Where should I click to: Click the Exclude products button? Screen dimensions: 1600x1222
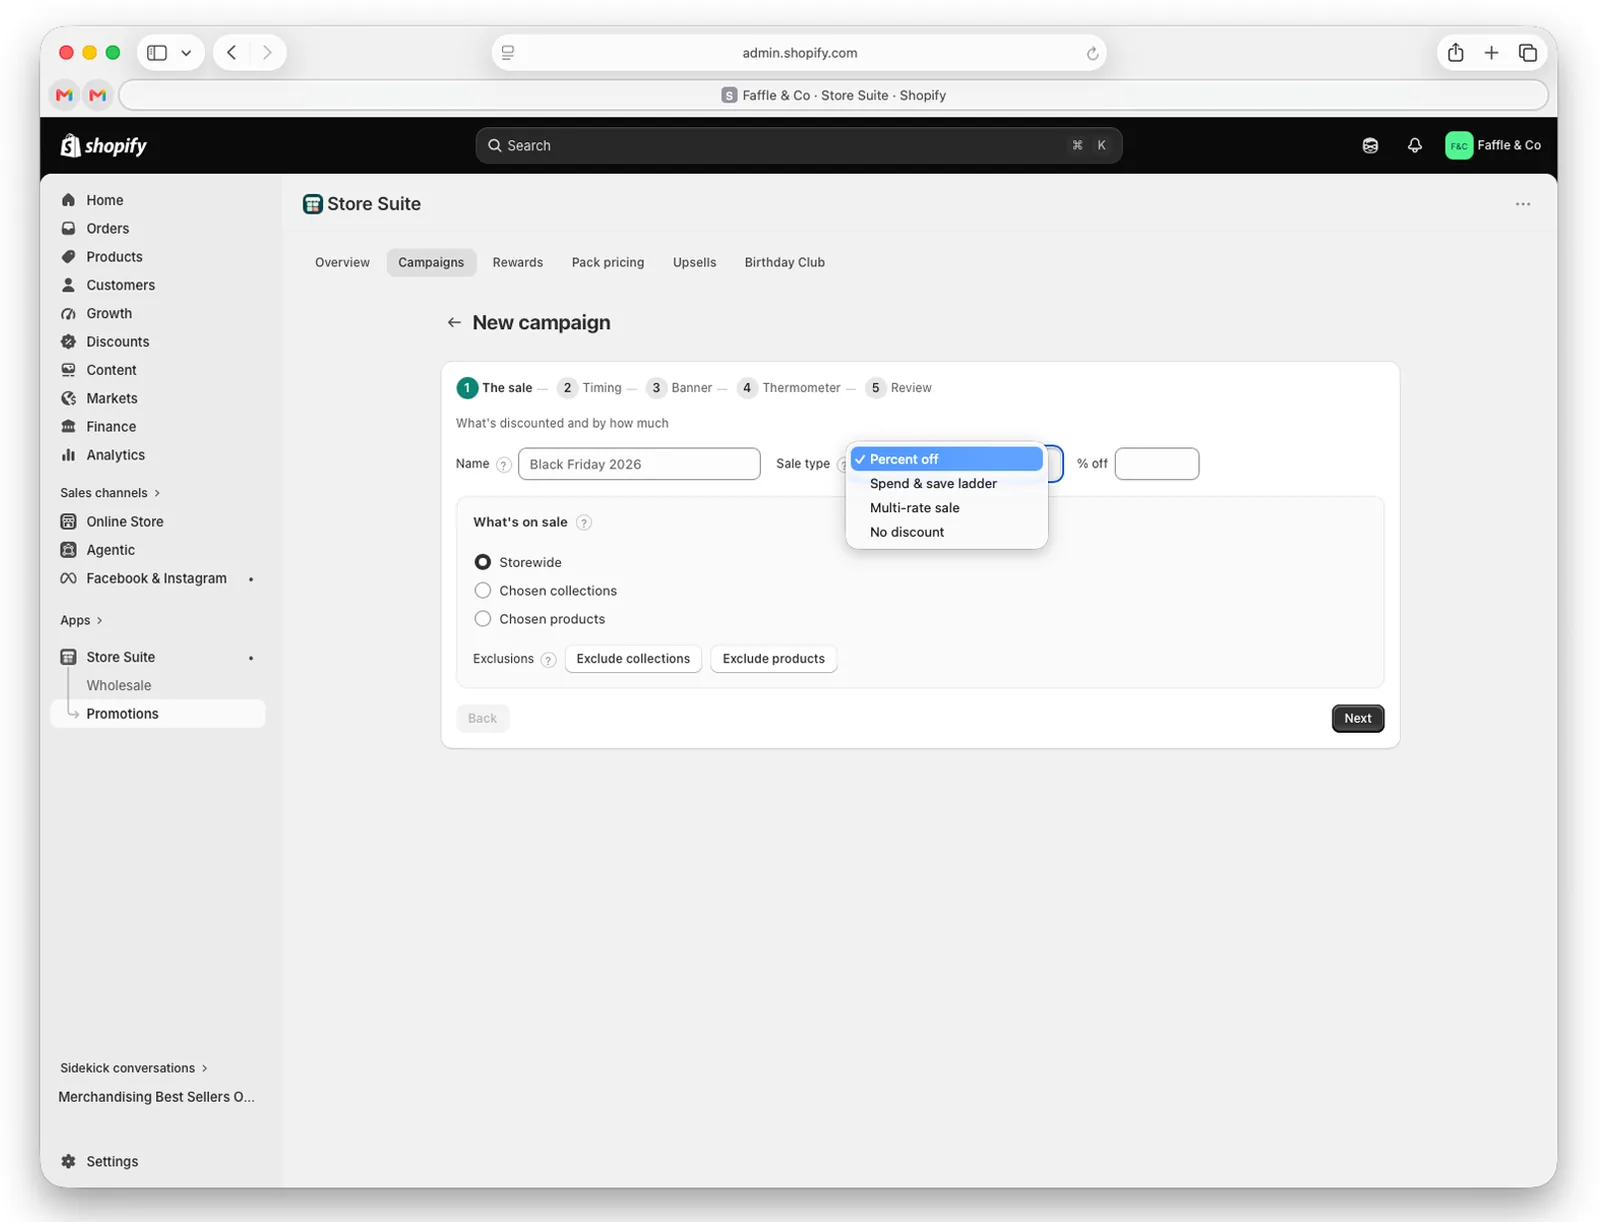click(x=774, y=659)
